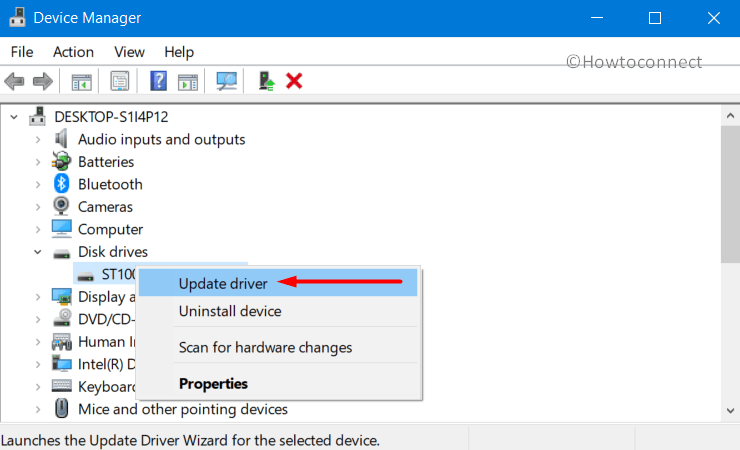Click the Cameras category icon
This screenshot has height=450, width=740.
(62, 207)
